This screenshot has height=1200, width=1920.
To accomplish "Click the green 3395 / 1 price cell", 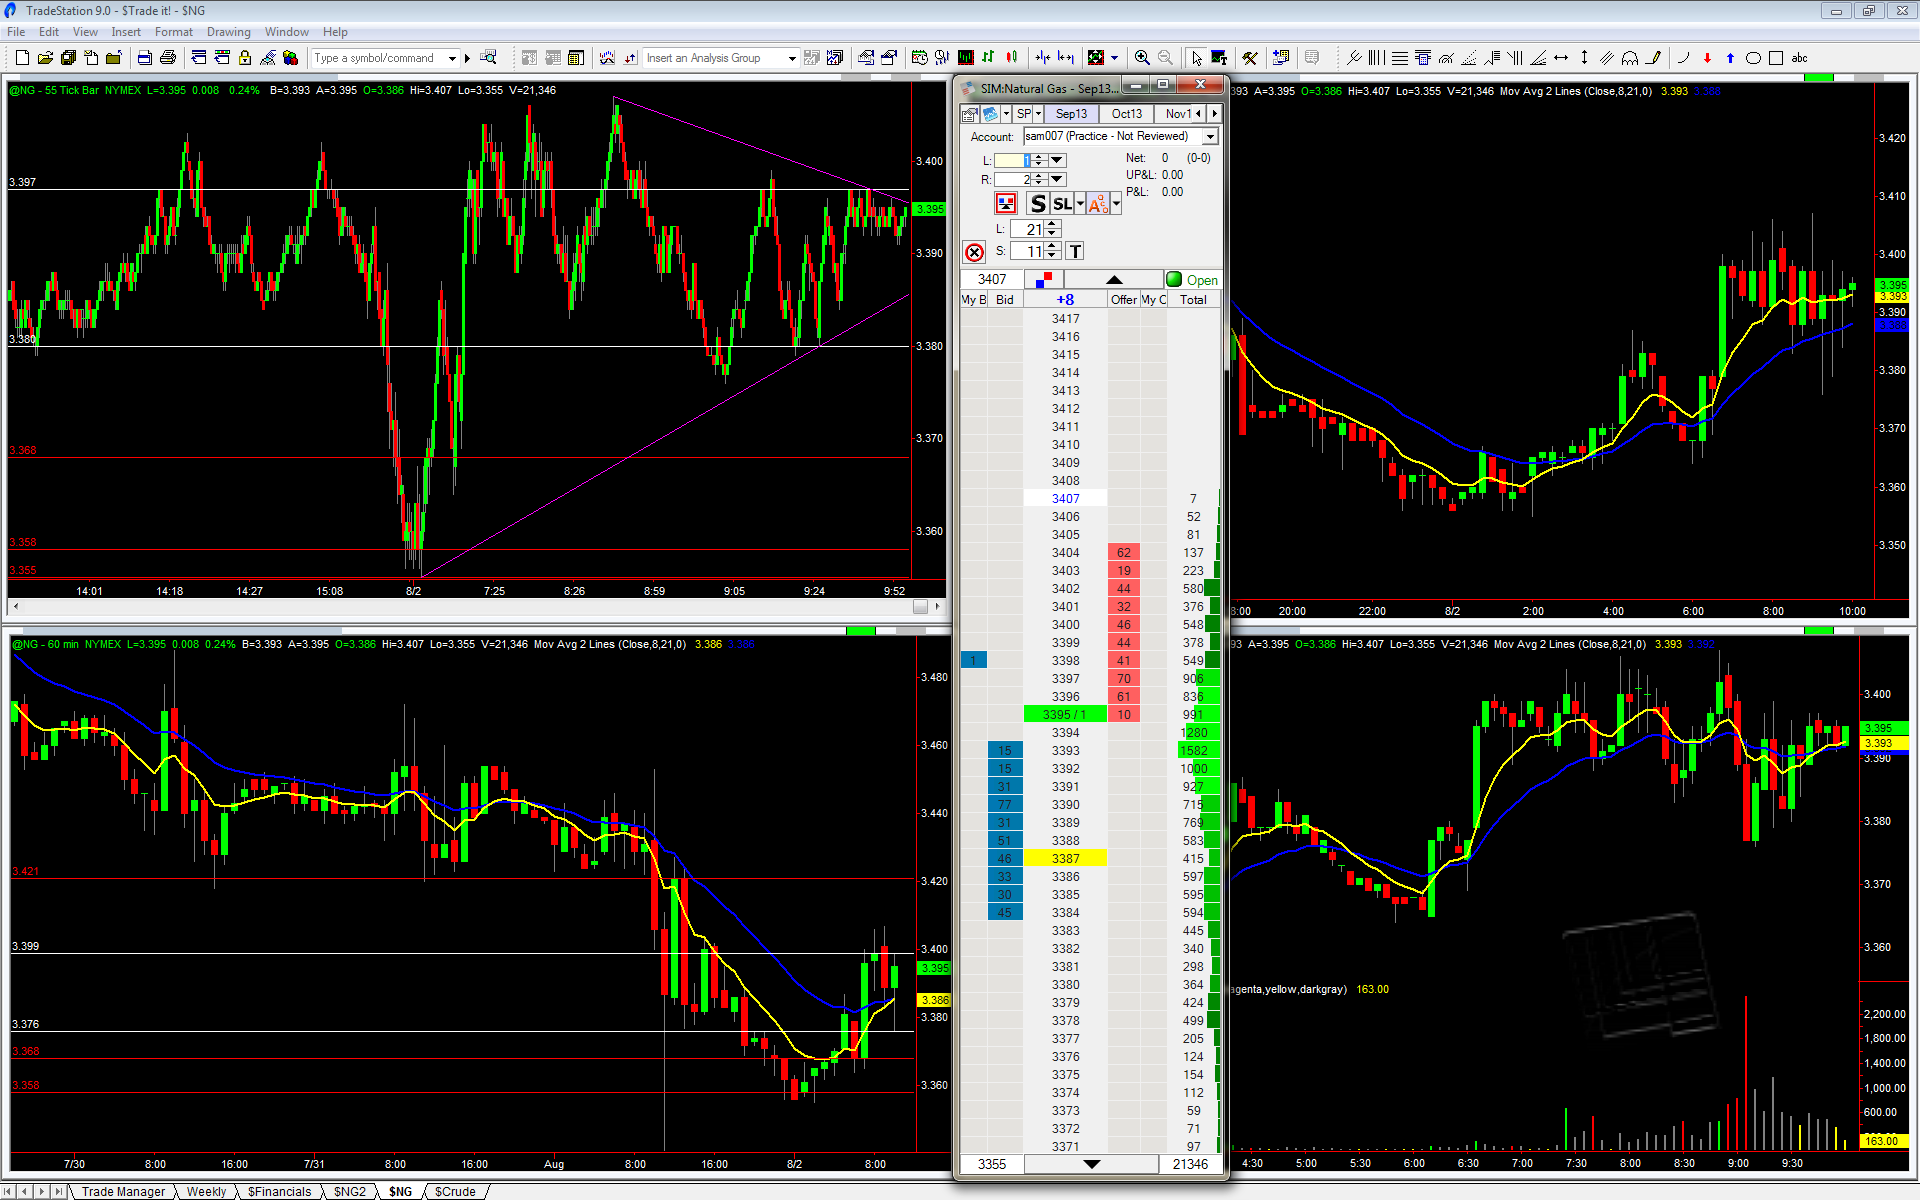I will 1065,714.
